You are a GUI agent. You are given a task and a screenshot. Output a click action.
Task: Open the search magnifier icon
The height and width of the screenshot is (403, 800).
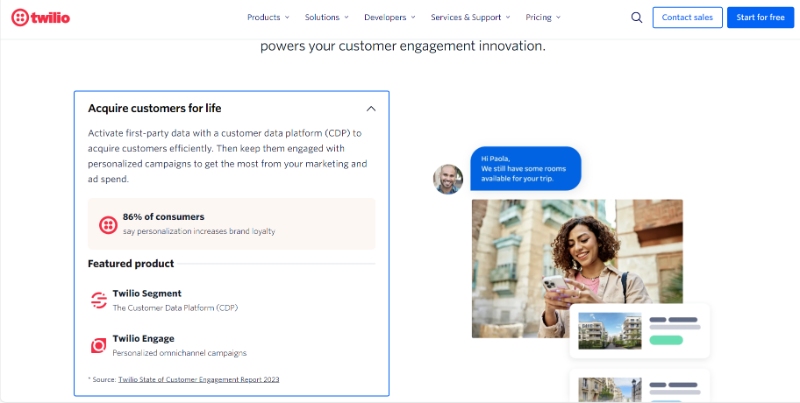[637, 17]
